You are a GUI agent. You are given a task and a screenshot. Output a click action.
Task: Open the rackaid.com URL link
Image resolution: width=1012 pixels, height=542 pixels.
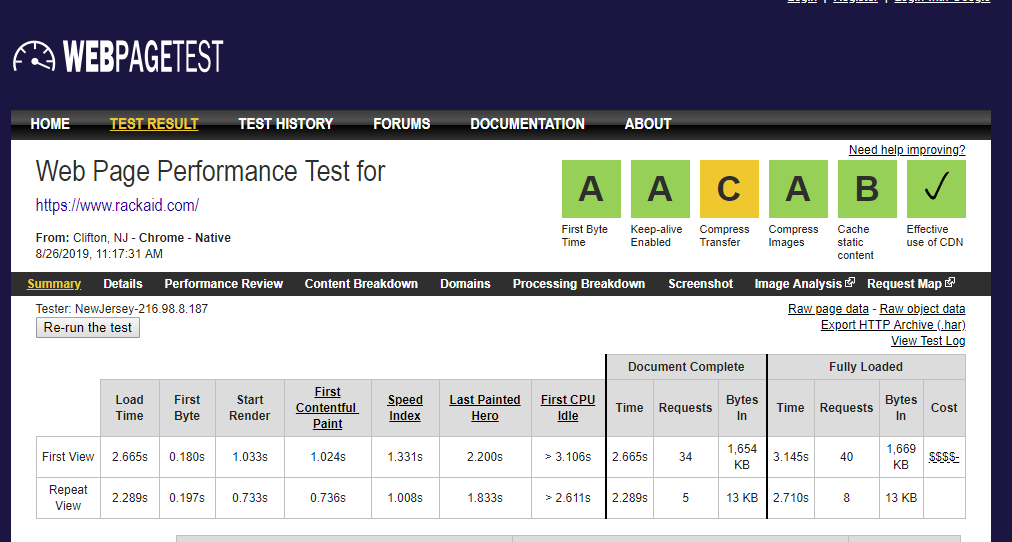point(117,206)
